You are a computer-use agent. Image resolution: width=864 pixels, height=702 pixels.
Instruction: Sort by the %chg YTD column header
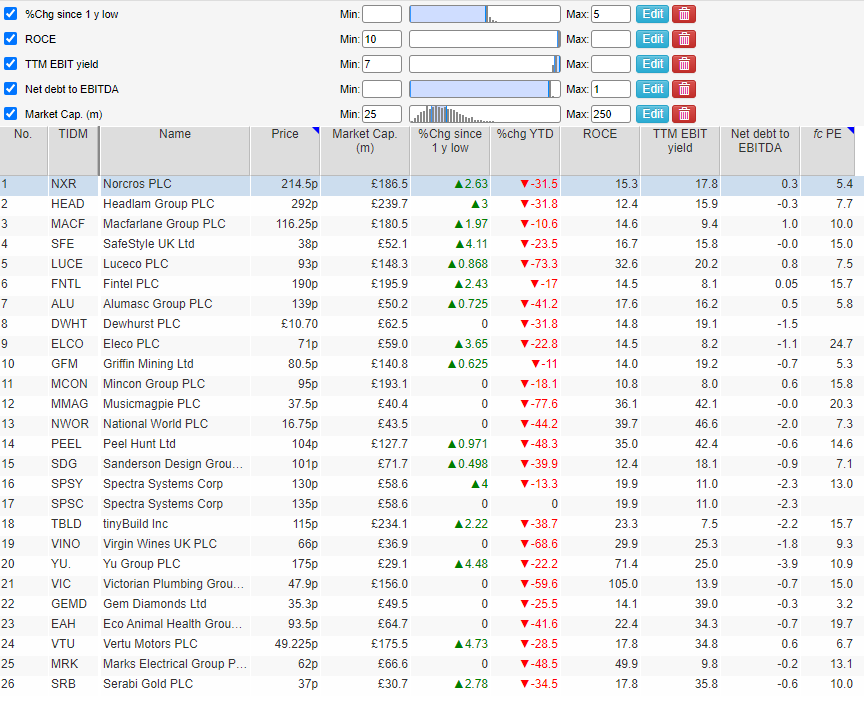(x=525, y=150)
